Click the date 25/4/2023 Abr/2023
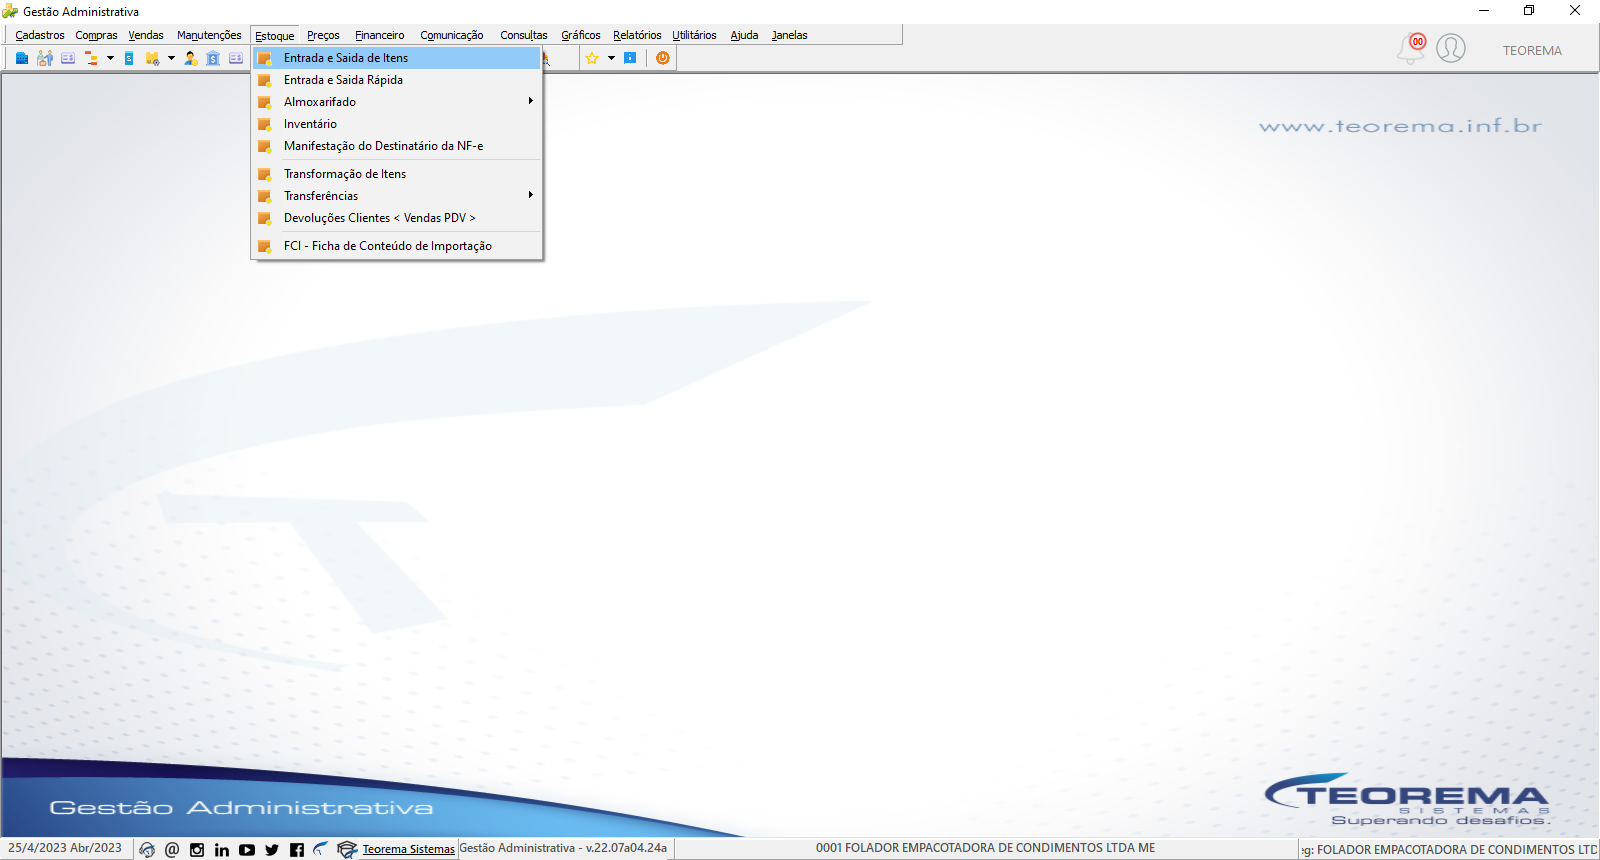 coord(65,848)
